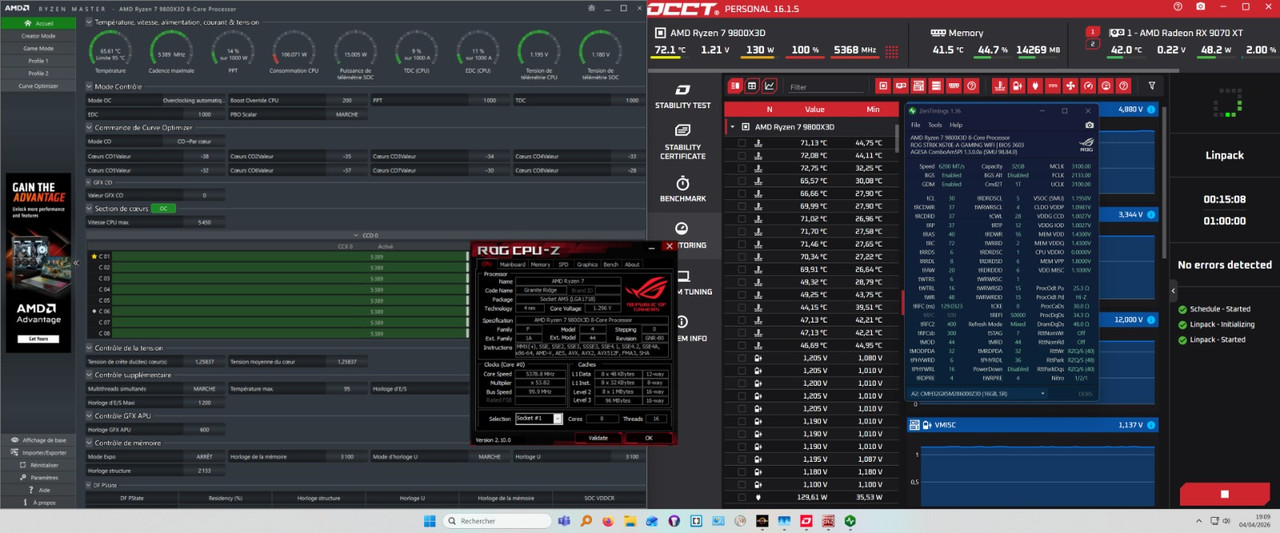Open the File menu in ZenTimings

[915, 125]
